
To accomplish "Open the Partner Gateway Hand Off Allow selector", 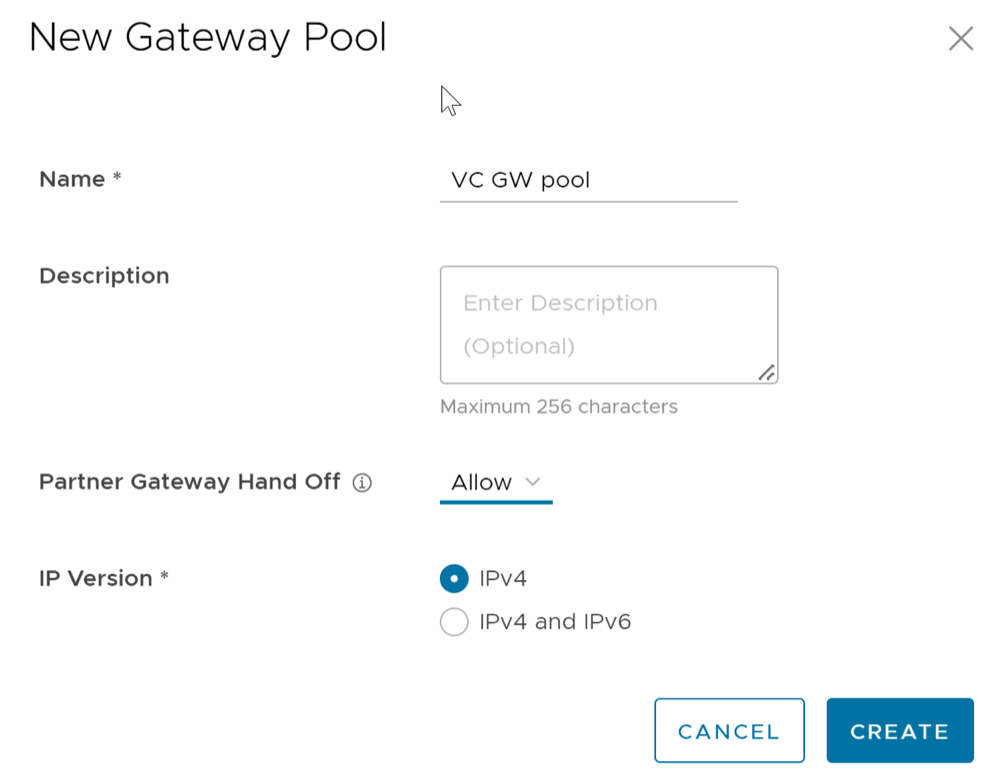I will point(495,482).
